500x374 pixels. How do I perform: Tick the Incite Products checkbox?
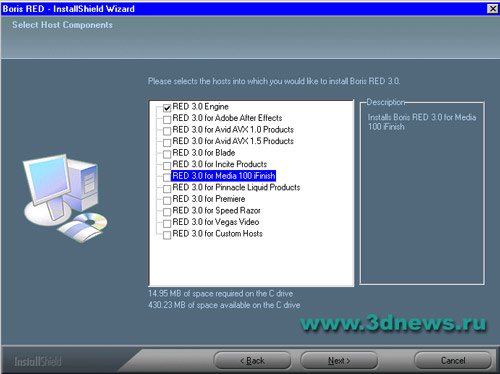point(167,166)
